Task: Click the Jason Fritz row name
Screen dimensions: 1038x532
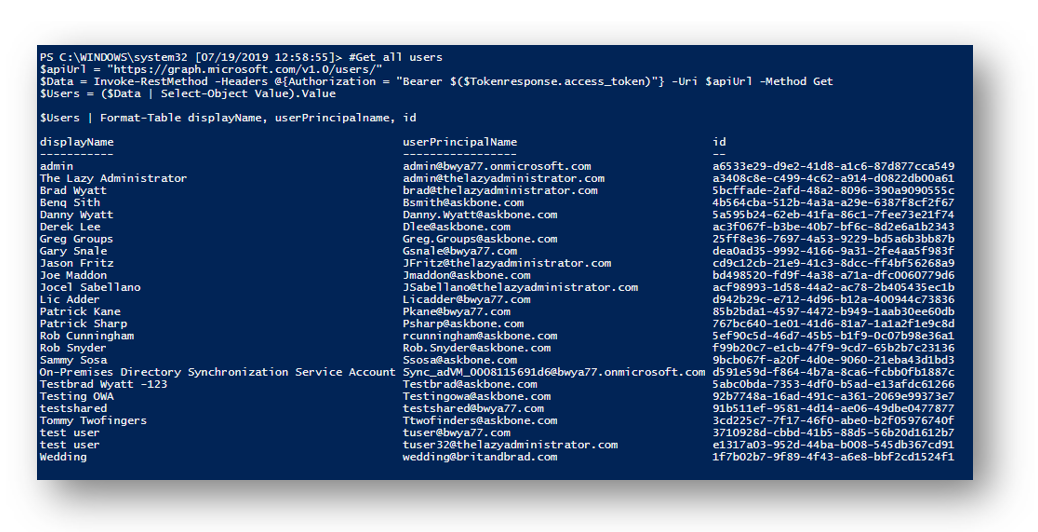Action: pyautogui.click(x=77, y=263)
